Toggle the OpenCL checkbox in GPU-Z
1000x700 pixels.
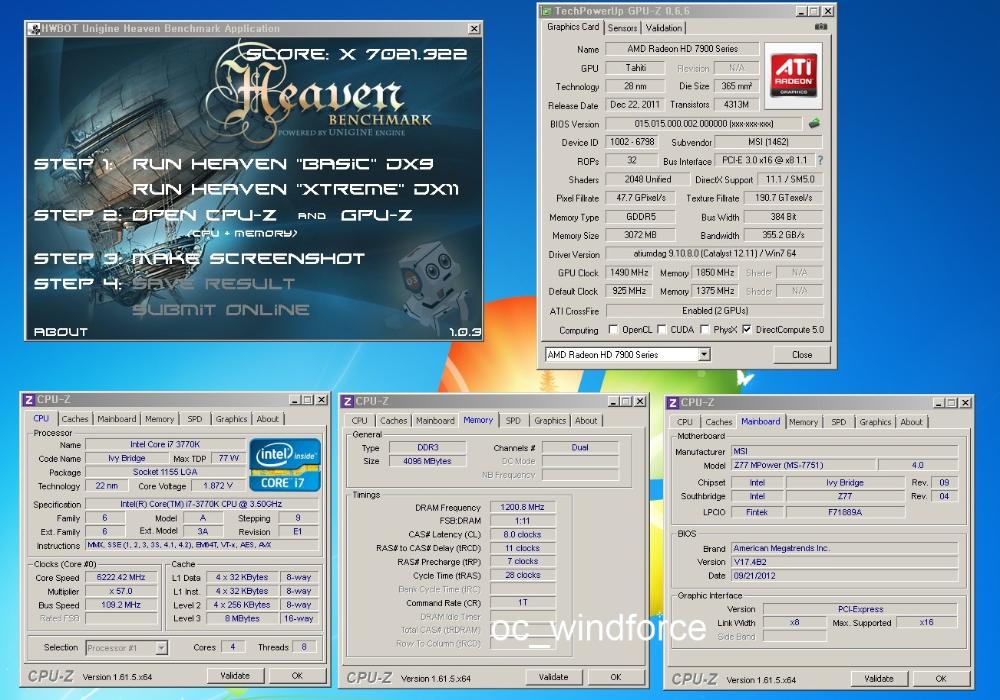[613, 330]
